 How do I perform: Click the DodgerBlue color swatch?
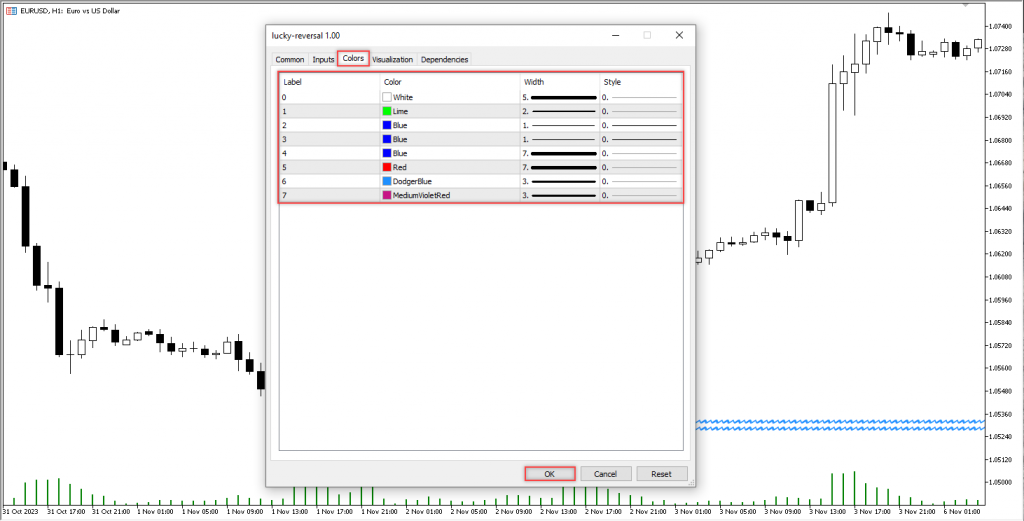387,182
